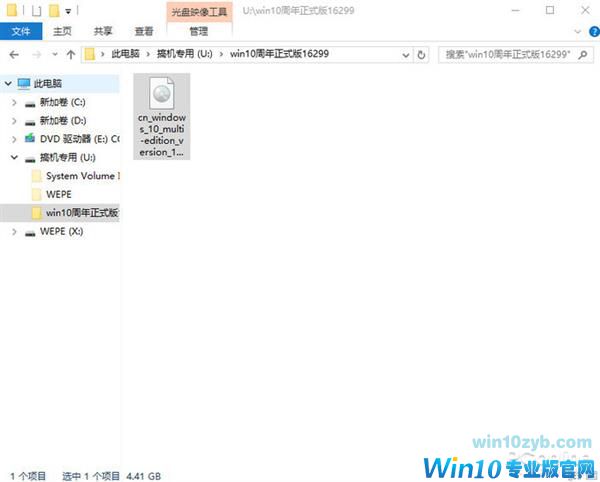
Task: Maximize the Explorer window
Action: coord(550,10)
